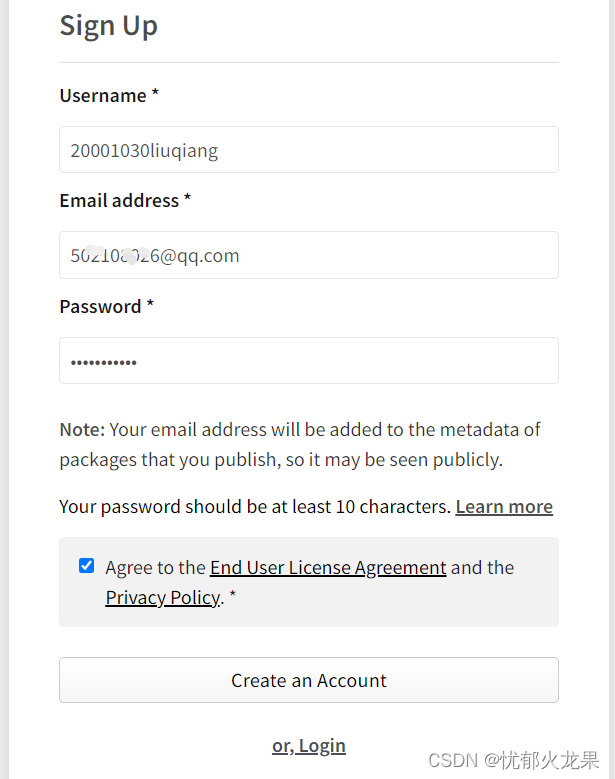Focus the Username input field
The height and width of the screenshot is (779, 615).
pos(308,150)
